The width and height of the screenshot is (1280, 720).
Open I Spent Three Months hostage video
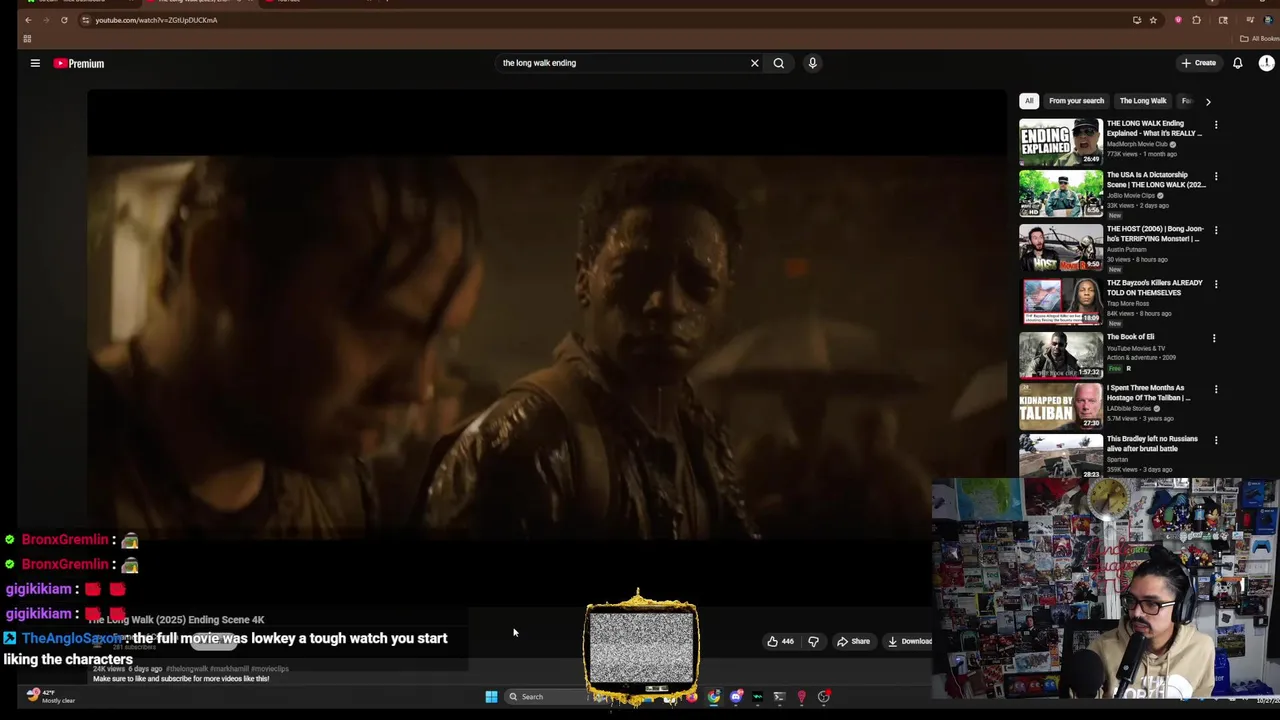(1060, 406)
